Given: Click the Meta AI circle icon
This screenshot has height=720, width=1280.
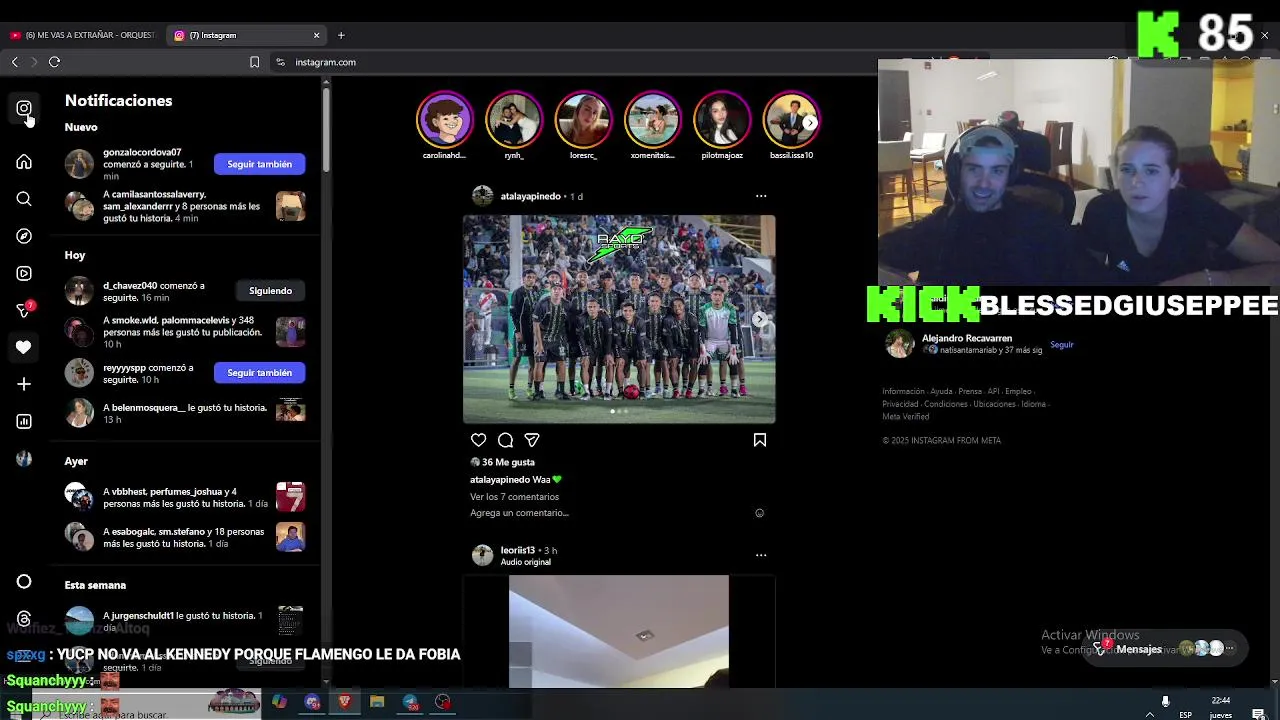Looking at the screenshot, I should [x=24, y=581].
